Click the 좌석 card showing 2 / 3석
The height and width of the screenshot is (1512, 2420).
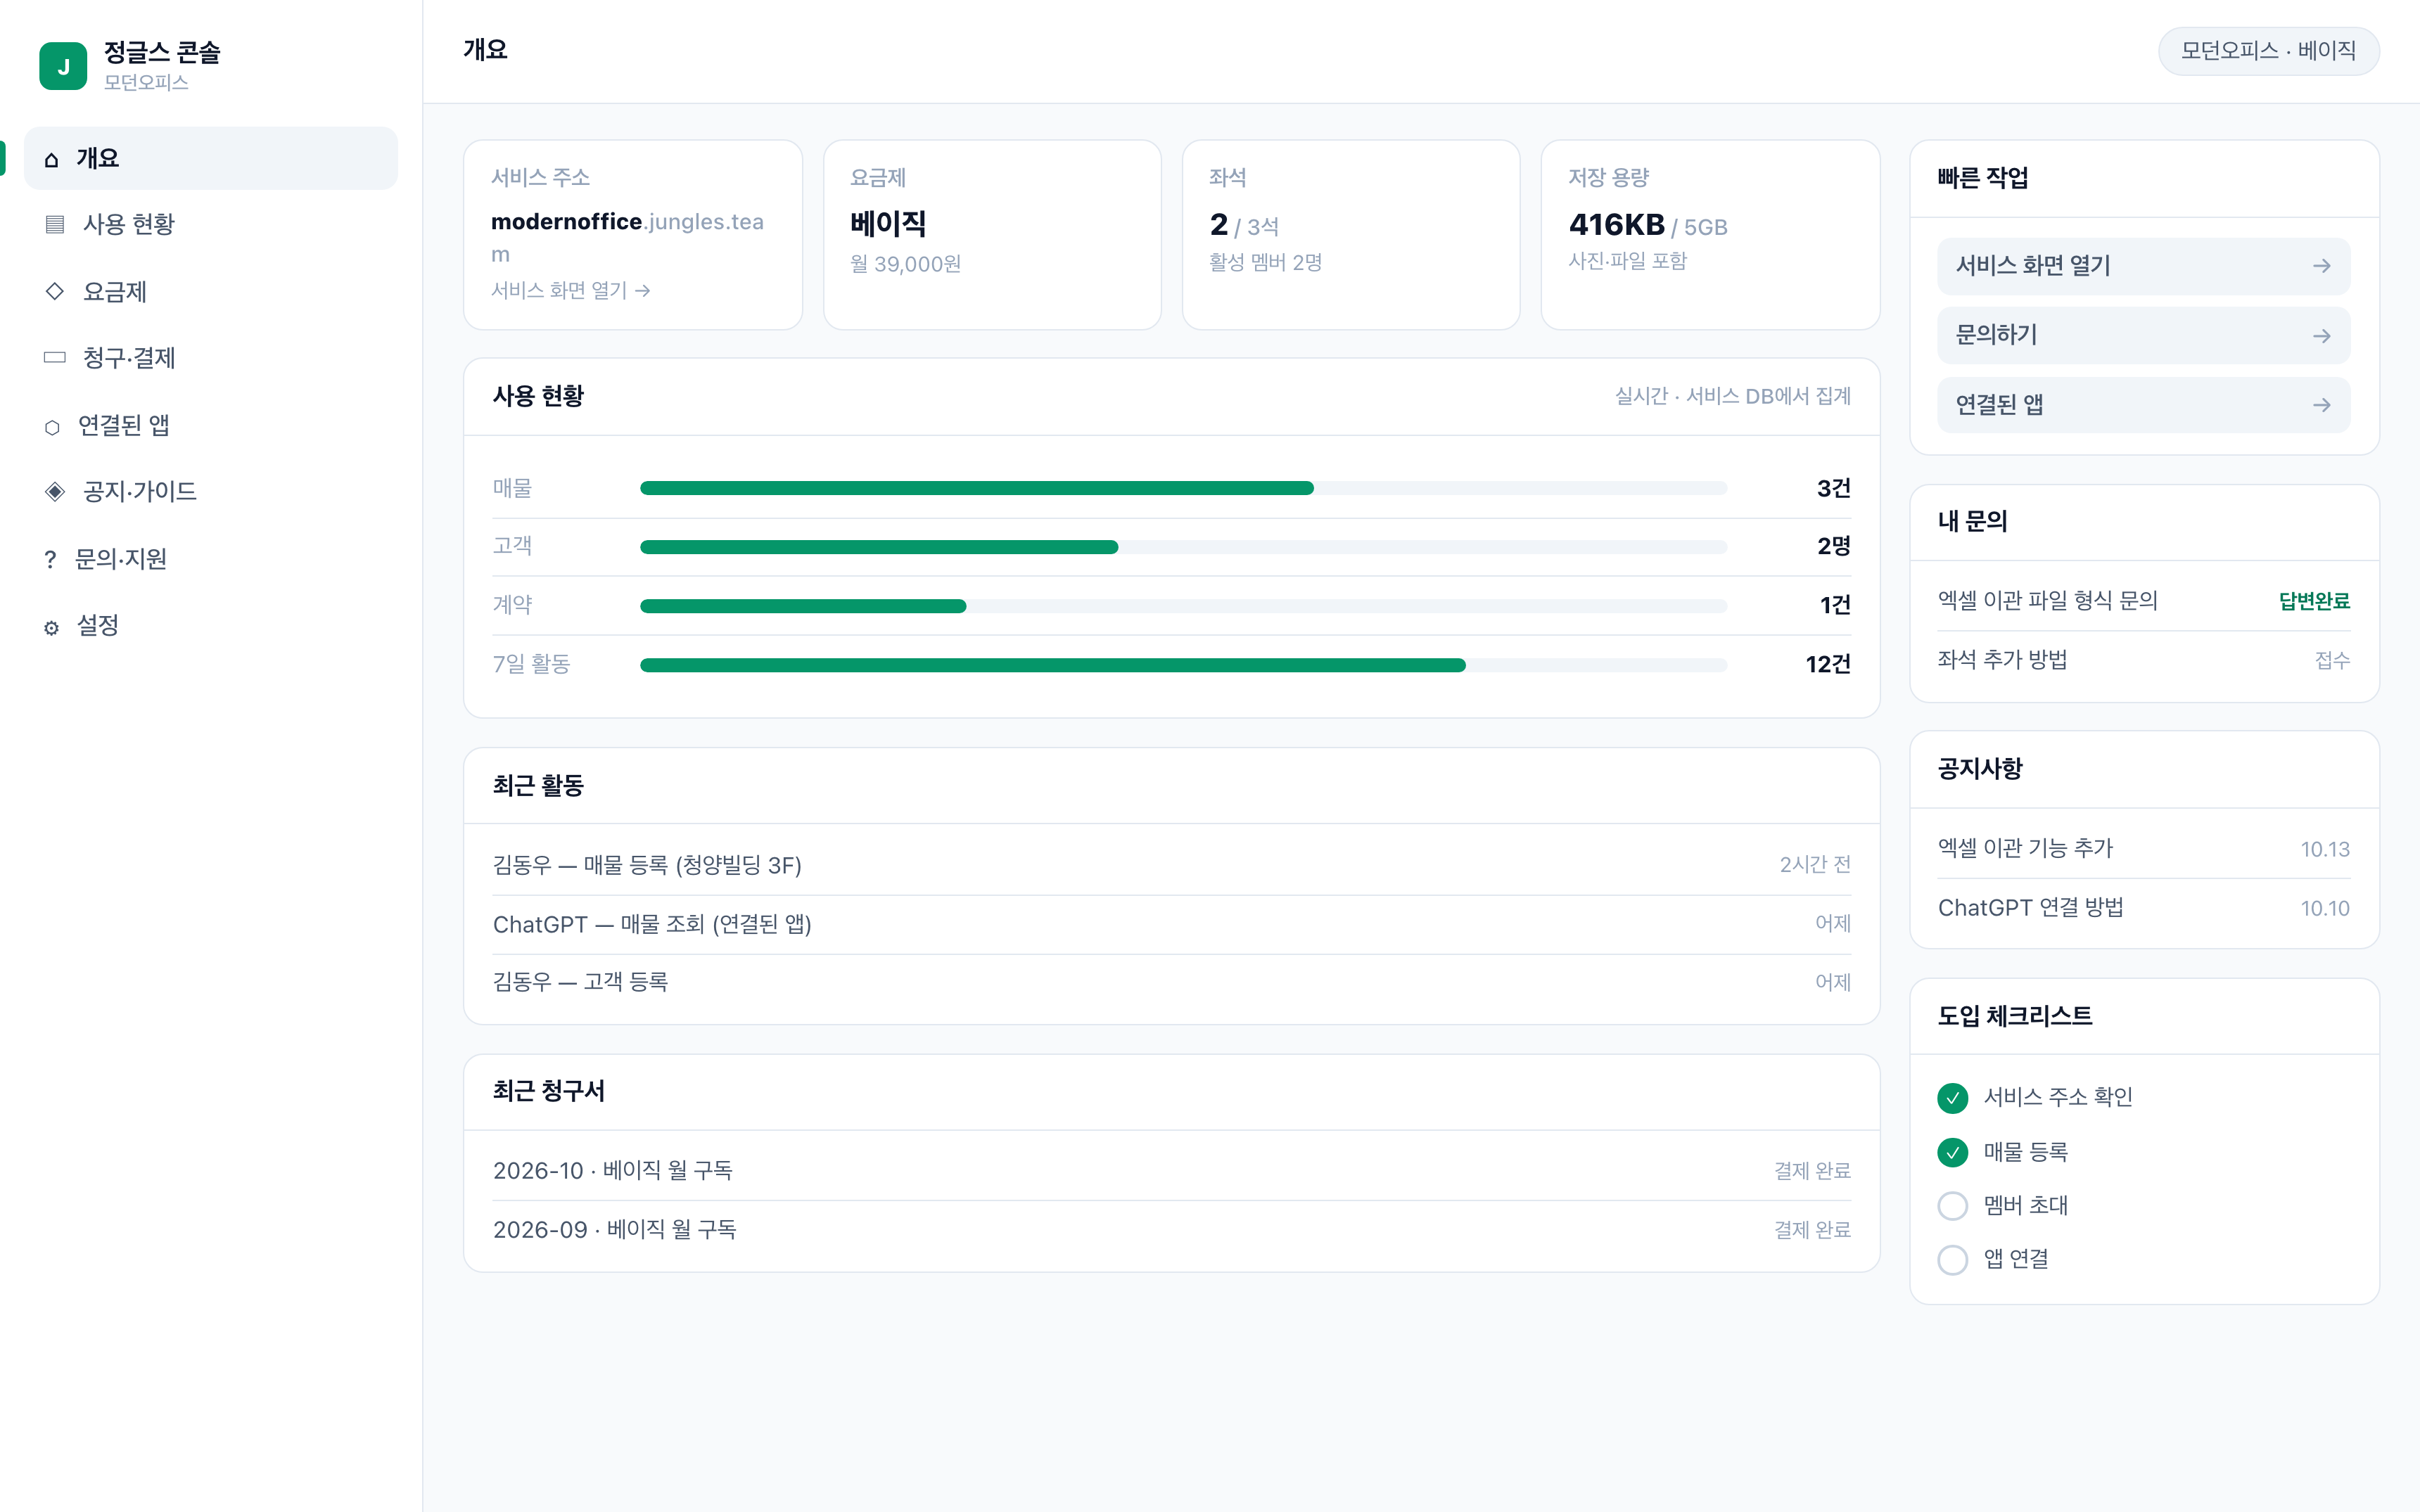[x=1351, y=235]
